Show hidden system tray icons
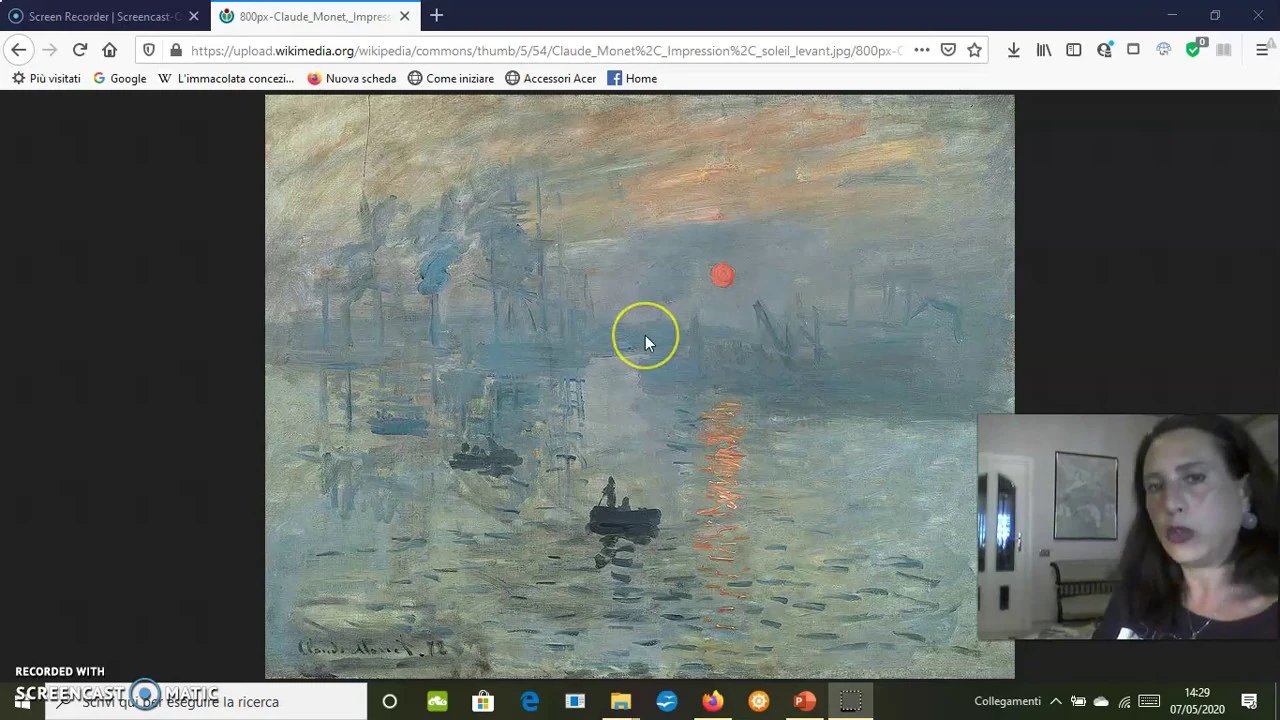 click(x=1056, y=701)
